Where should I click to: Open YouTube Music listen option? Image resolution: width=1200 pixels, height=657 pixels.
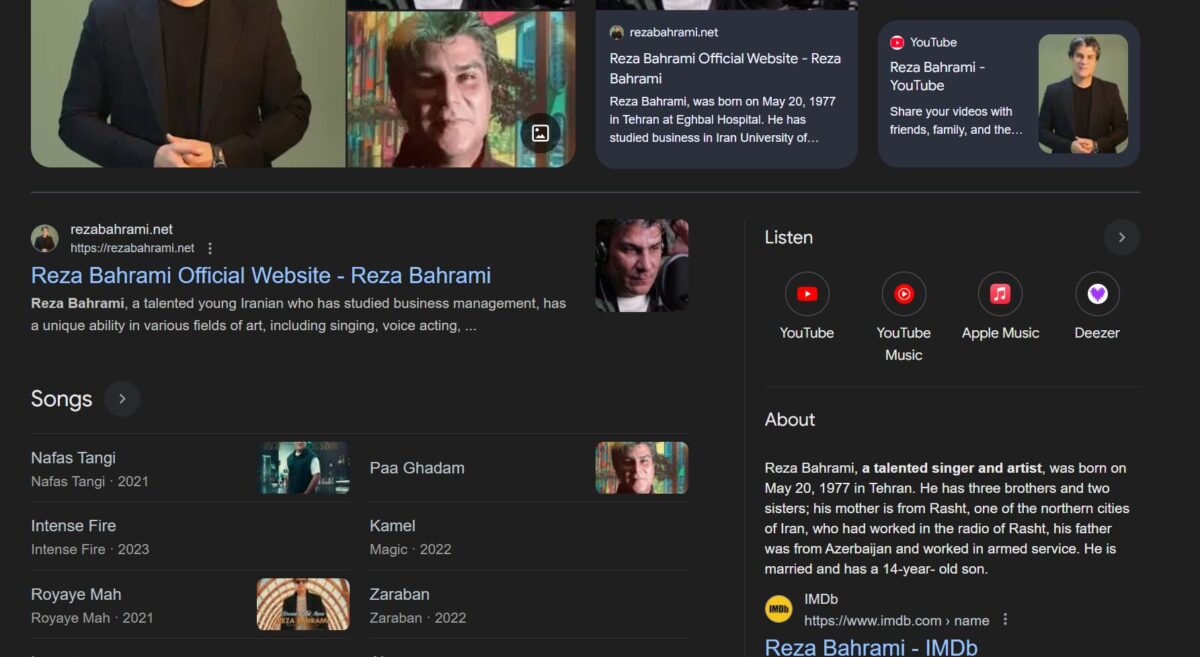click(903, 294)
